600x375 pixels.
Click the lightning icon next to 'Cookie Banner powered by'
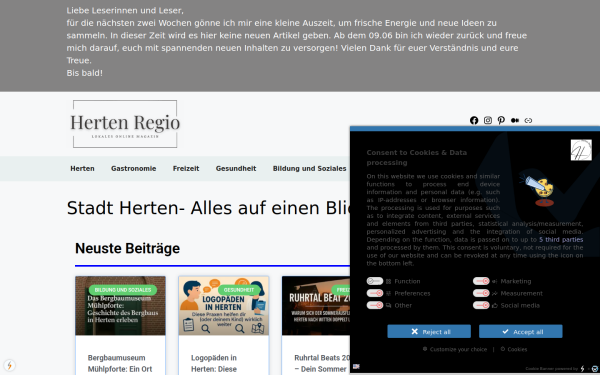582,369
